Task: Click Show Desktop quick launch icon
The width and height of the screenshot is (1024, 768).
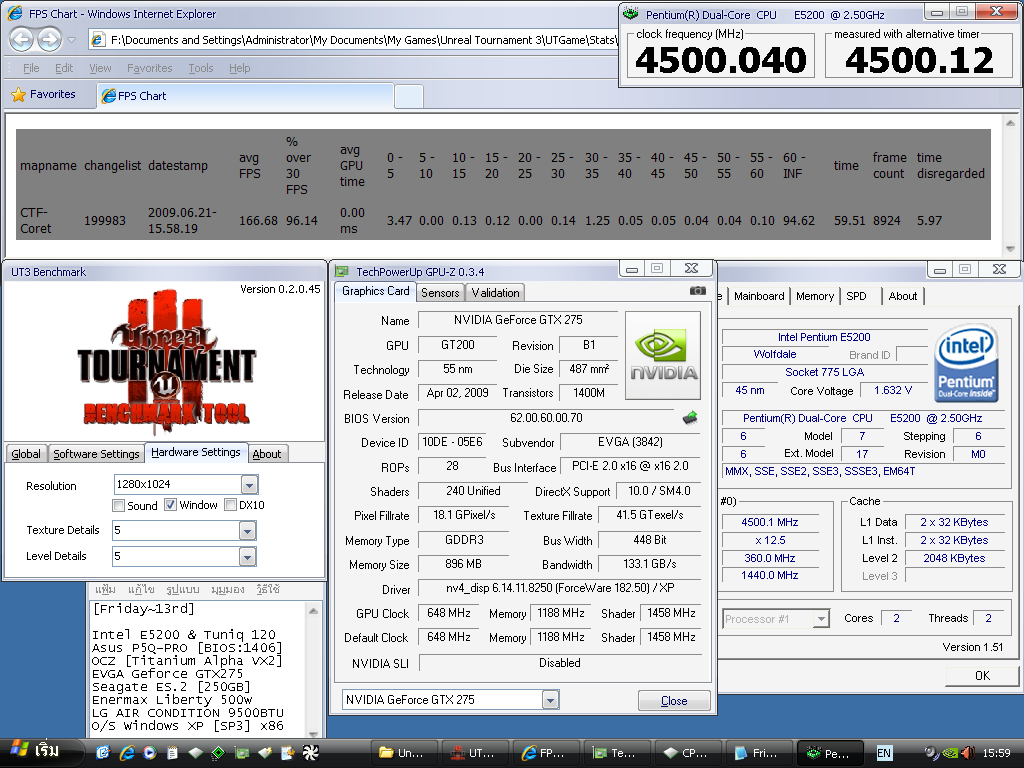Action: 103,753
